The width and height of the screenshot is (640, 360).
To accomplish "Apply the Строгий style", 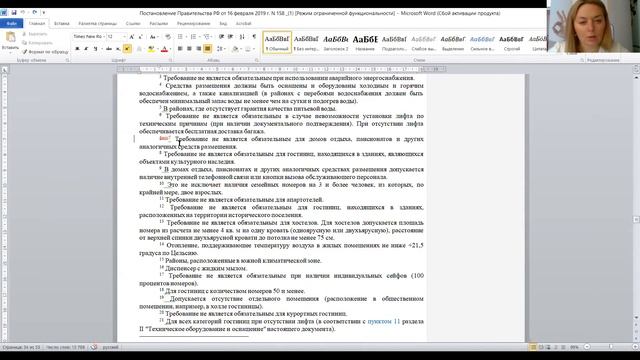I will tap(511, 42).
